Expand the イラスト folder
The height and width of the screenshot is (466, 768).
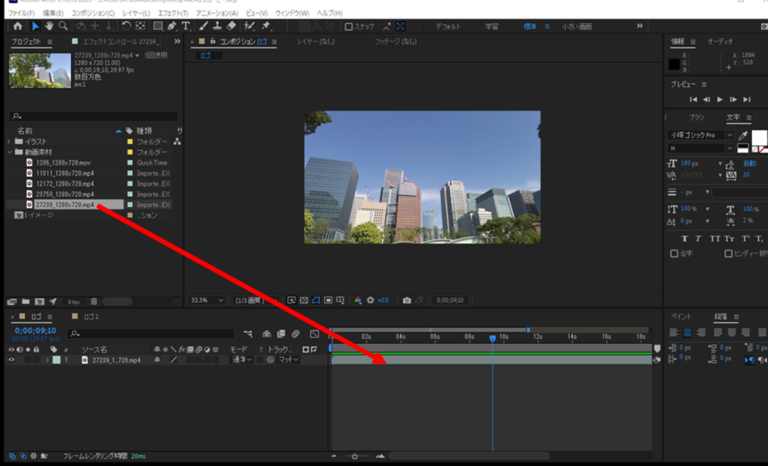[9, 142]
